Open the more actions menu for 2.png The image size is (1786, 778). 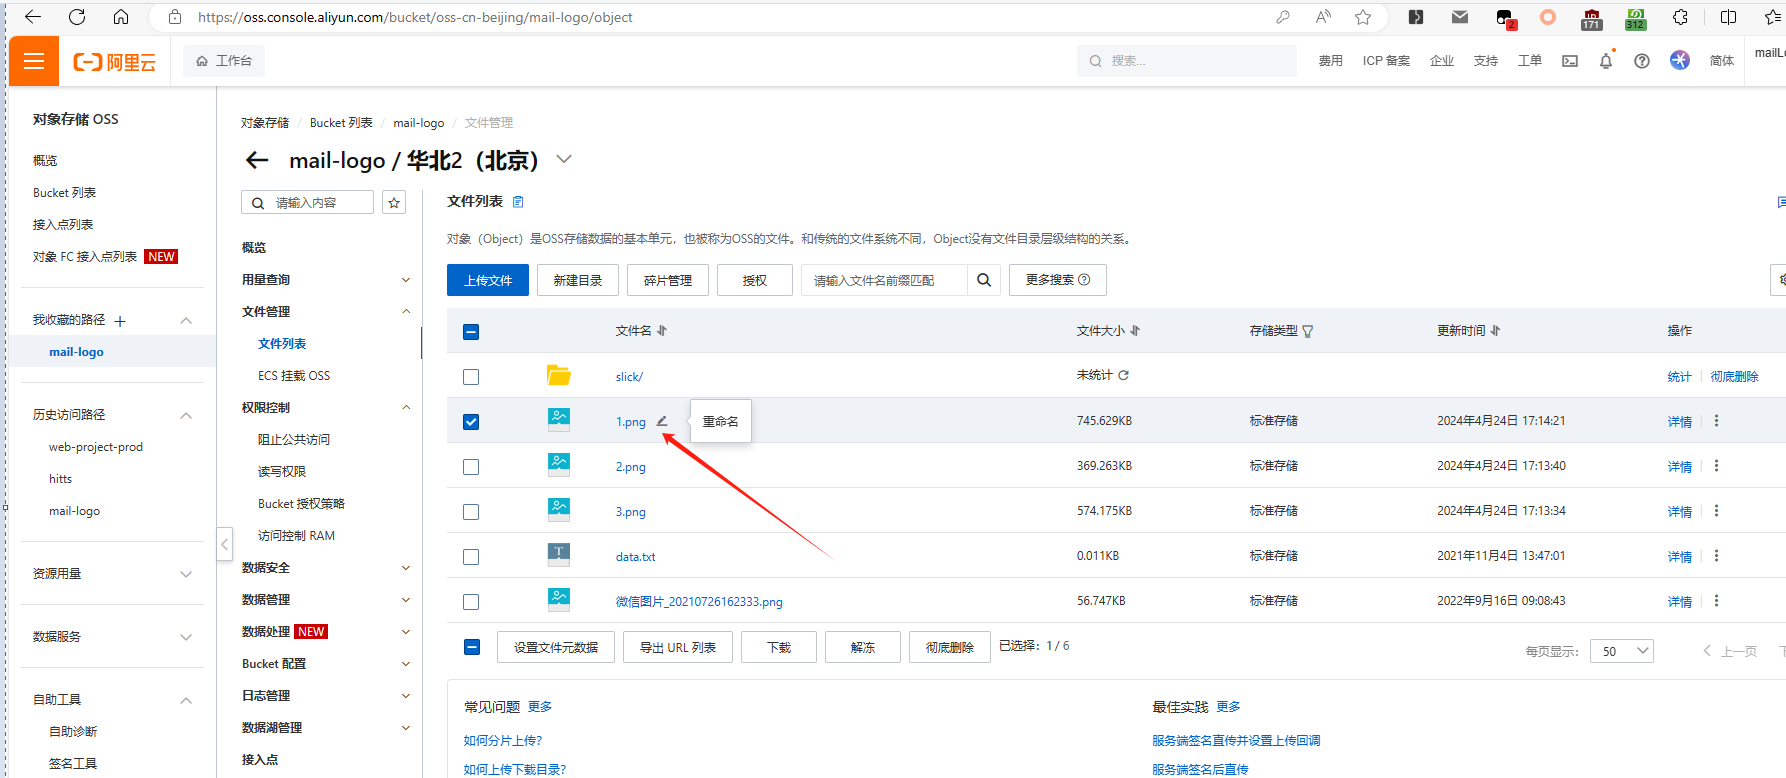tap(1716, 466)
